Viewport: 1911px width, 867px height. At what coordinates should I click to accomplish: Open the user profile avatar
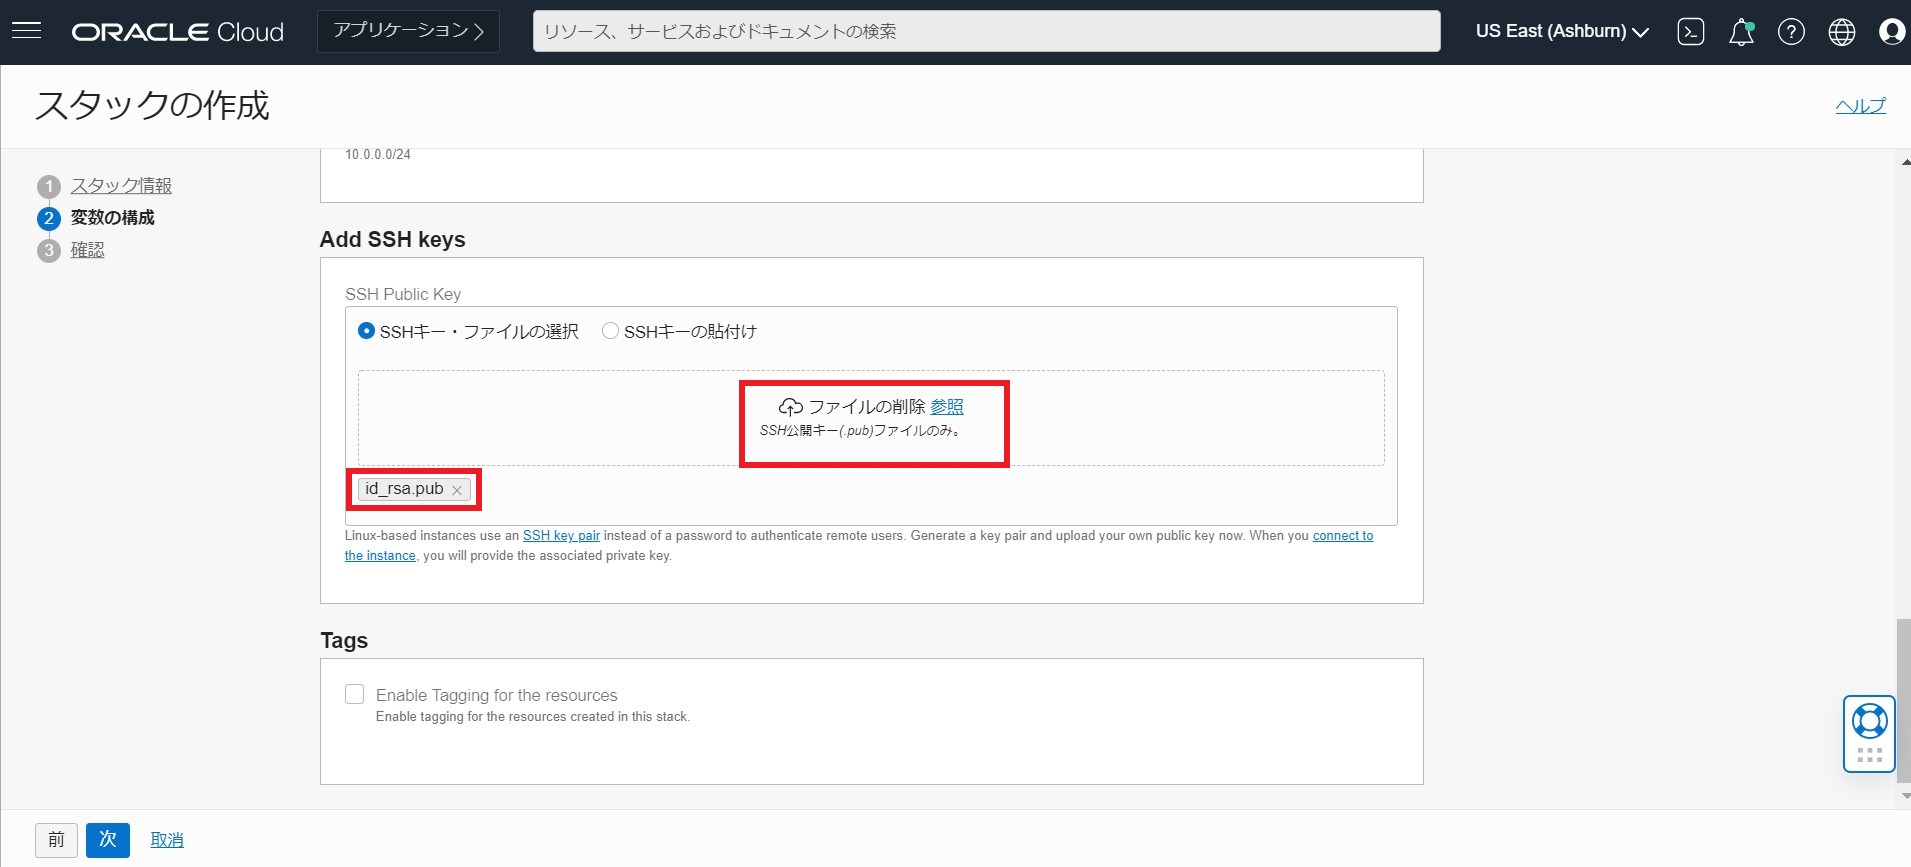click(x=1891, y=32)
